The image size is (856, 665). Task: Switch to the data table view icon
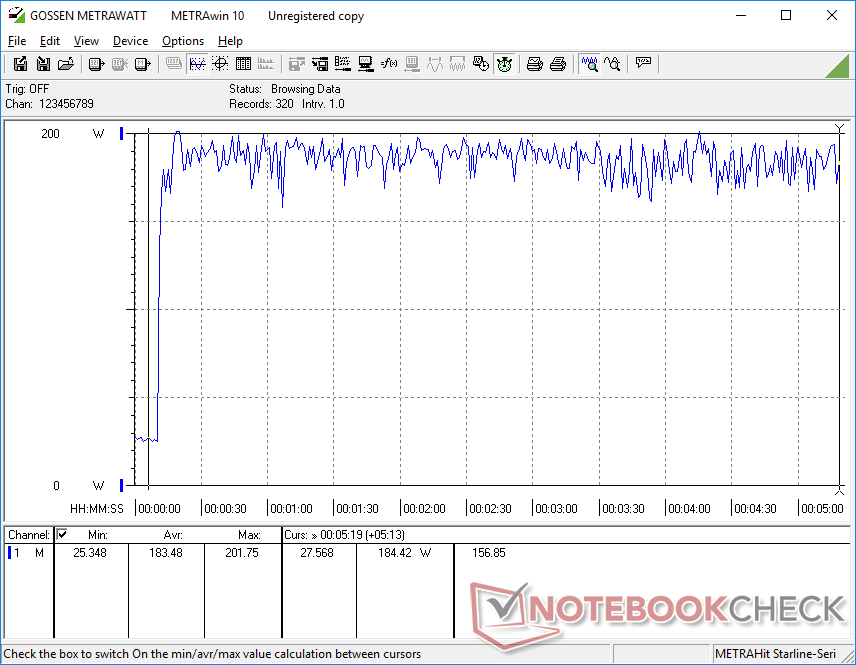pyautogui.click(x=243, y=64)
